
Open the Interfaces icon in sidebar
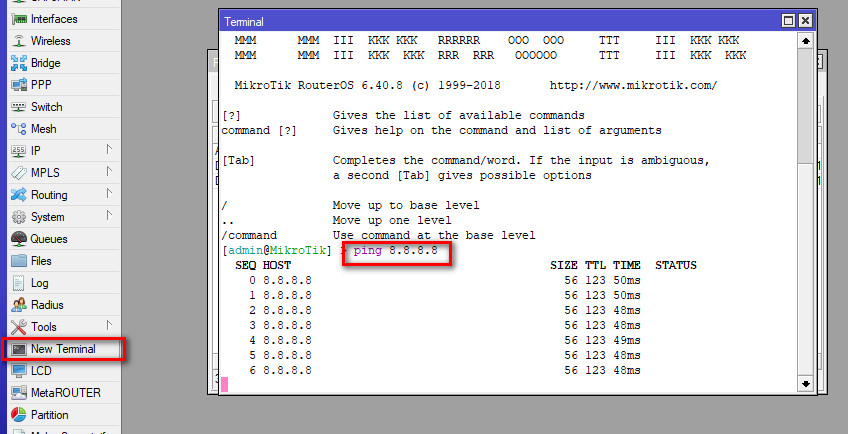[19, 19]
